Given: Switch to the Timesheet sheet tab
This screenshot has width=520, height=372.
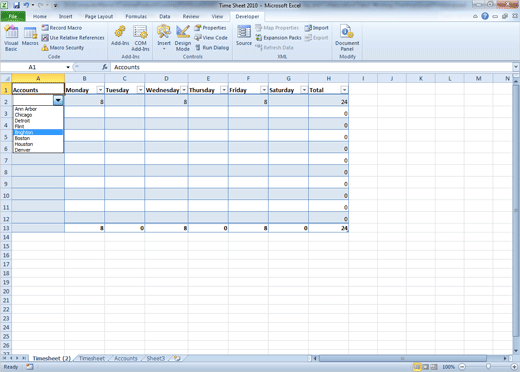Looking at the screenshot, I should [x=92, y=358].
